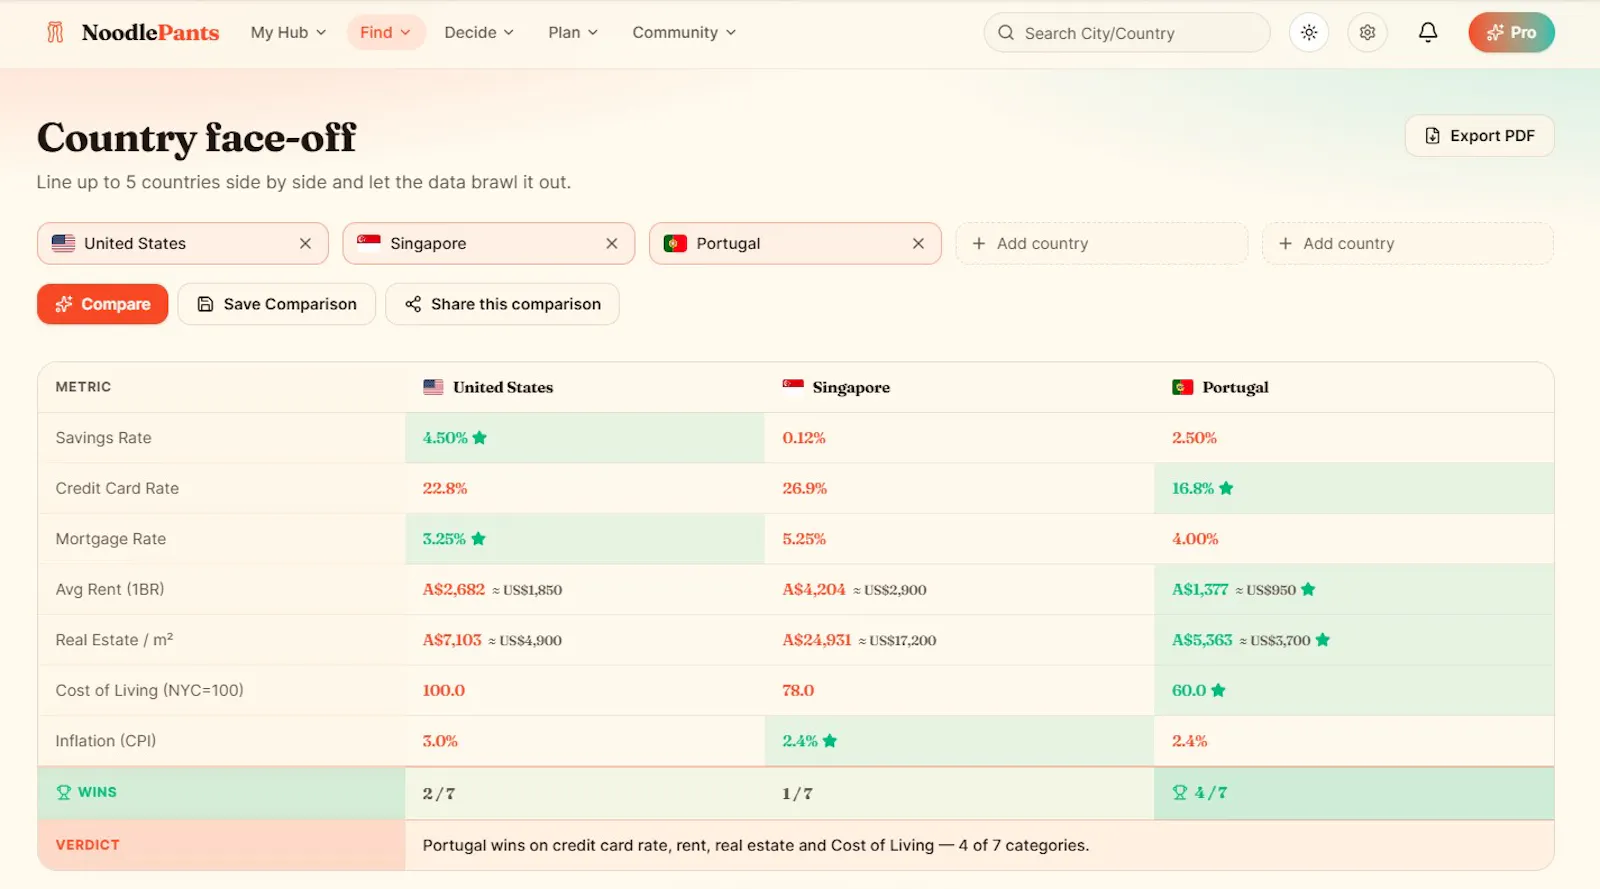
Task: Click United States cost of living 100.0
Action: point(444,690)
